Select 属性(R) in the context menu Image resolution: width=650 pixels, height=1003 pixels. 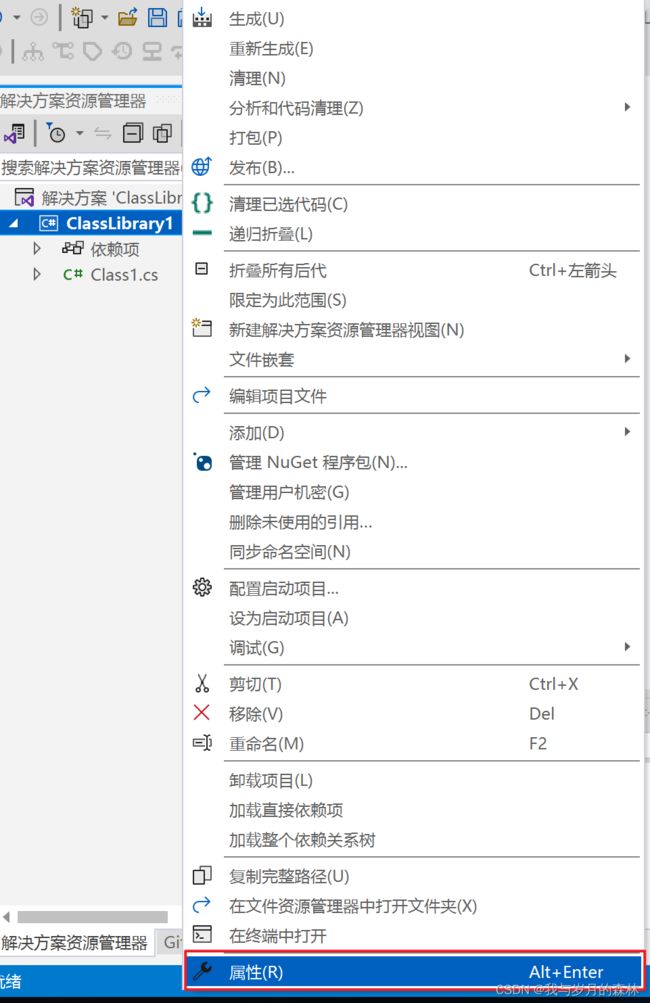[414, 972]
